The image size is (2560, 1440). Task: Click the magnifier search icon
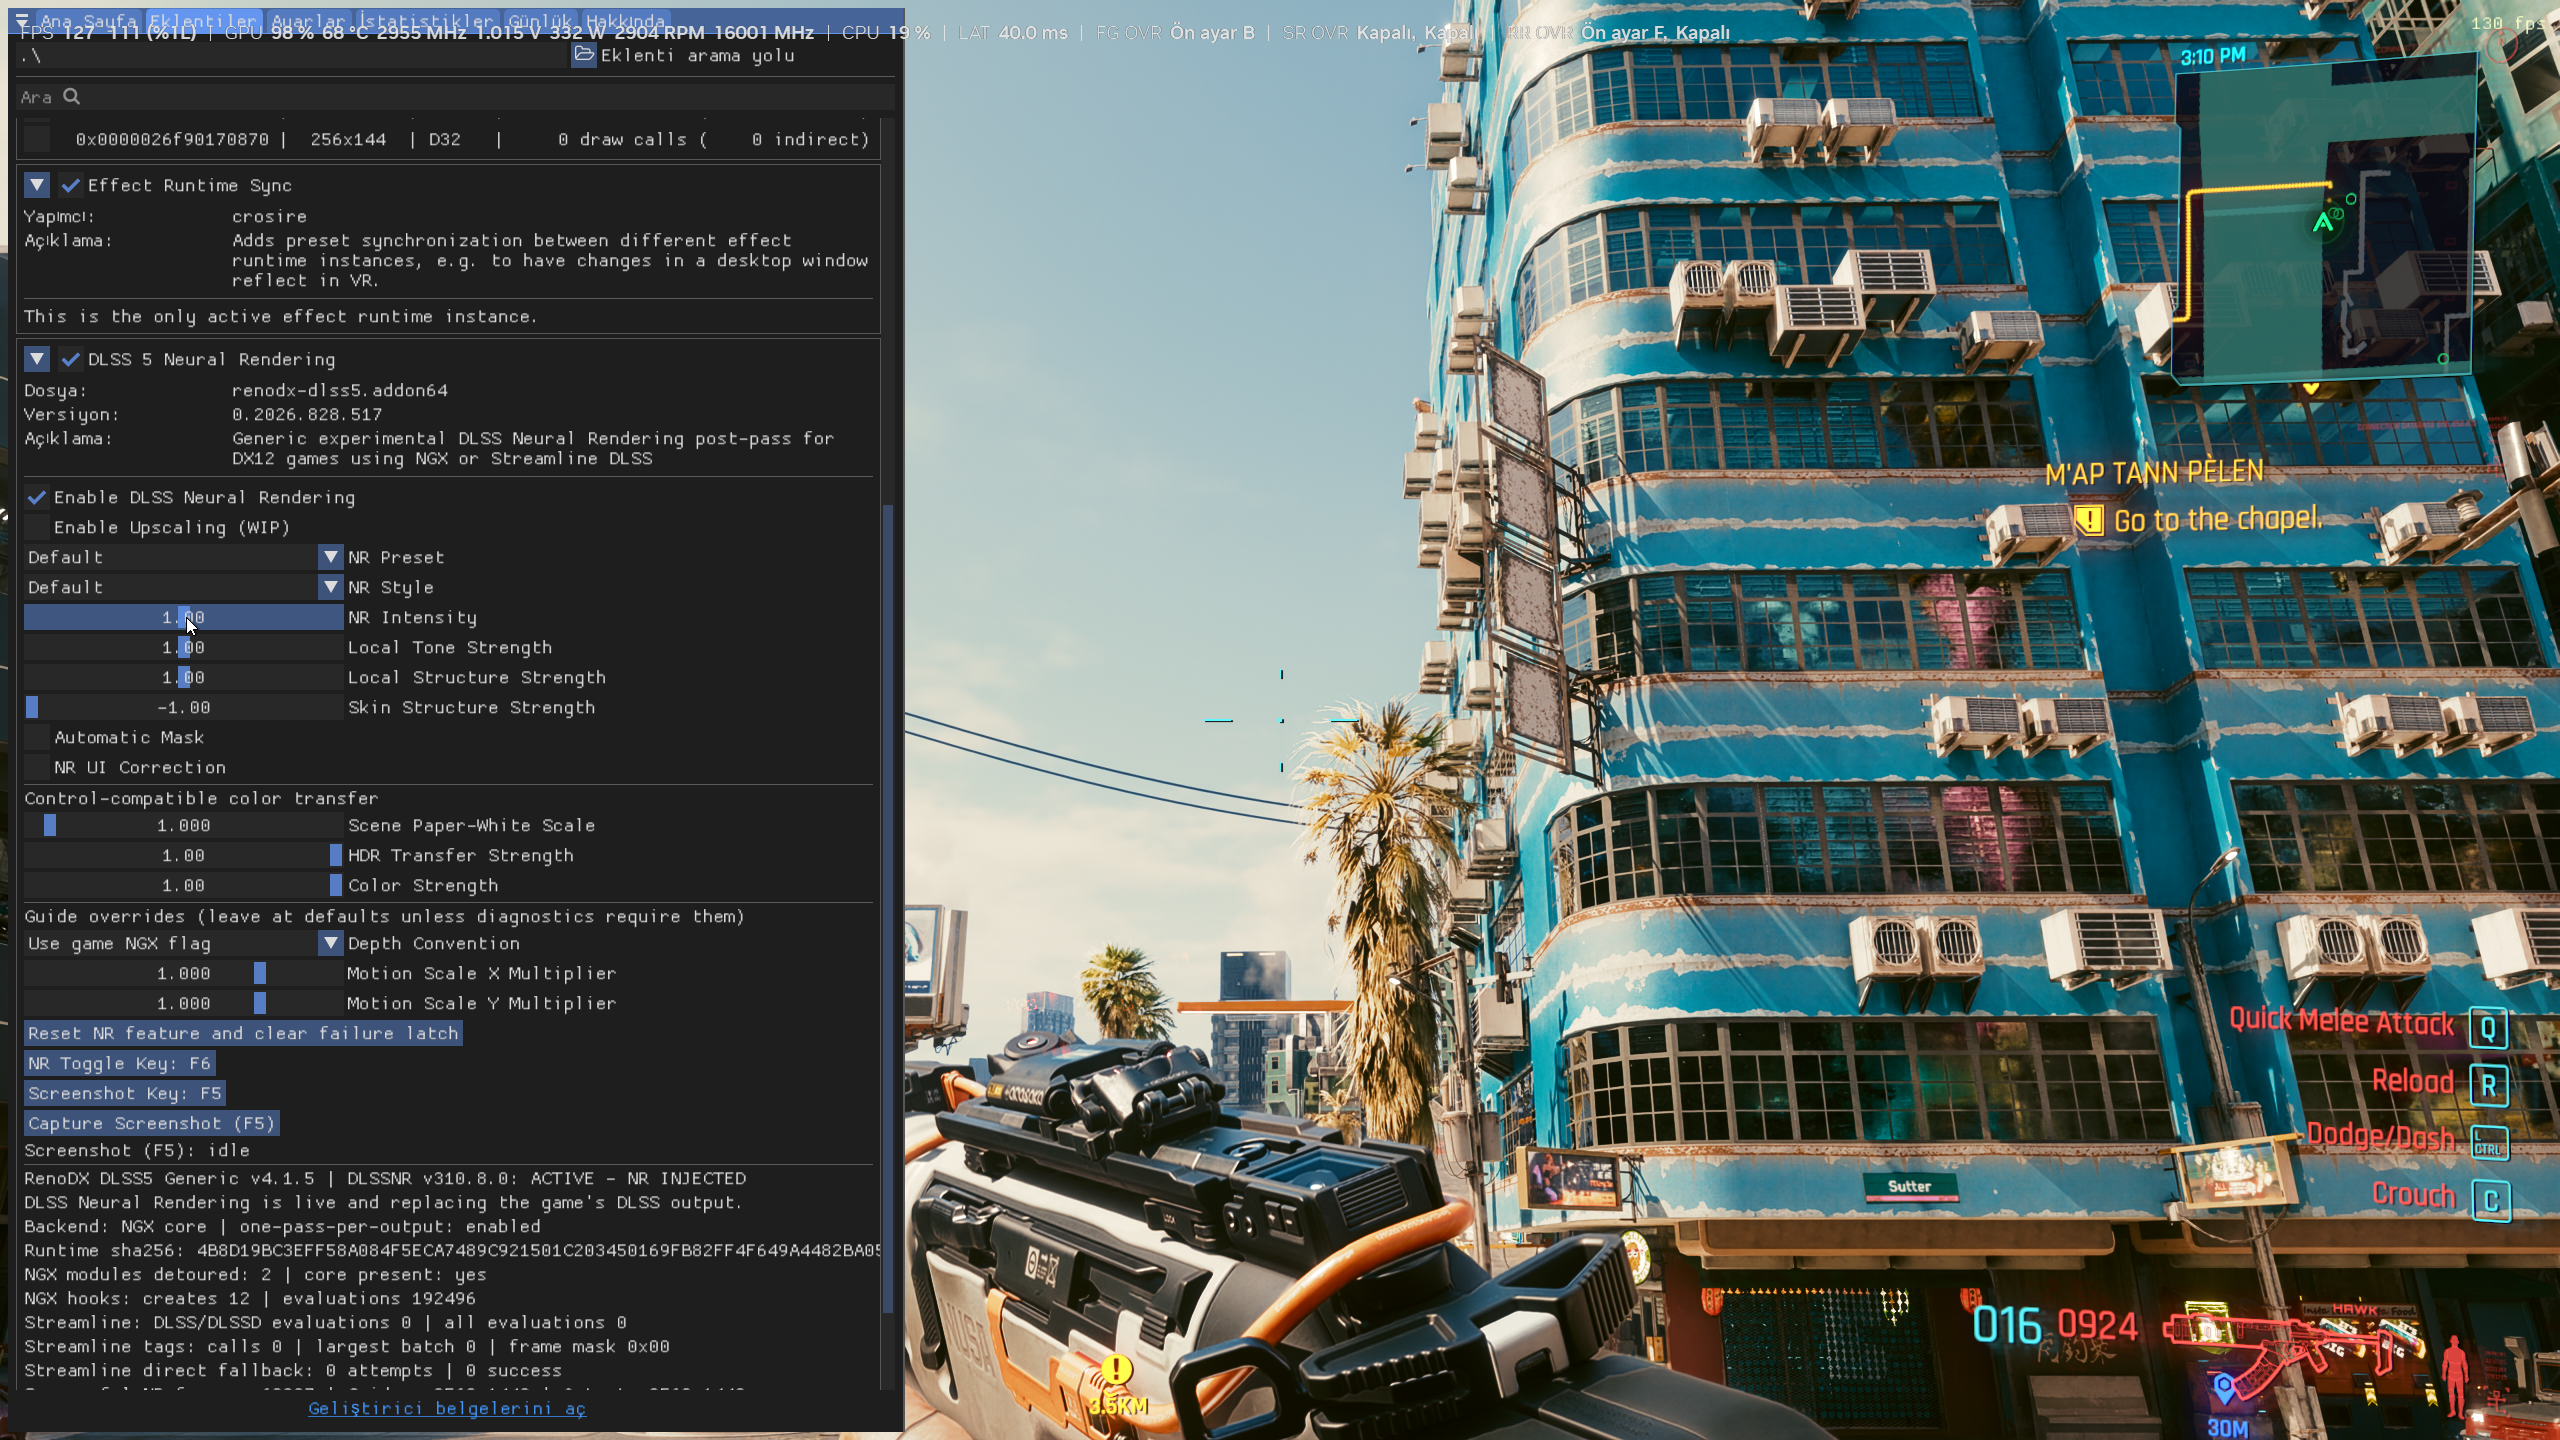pos(72,96)
